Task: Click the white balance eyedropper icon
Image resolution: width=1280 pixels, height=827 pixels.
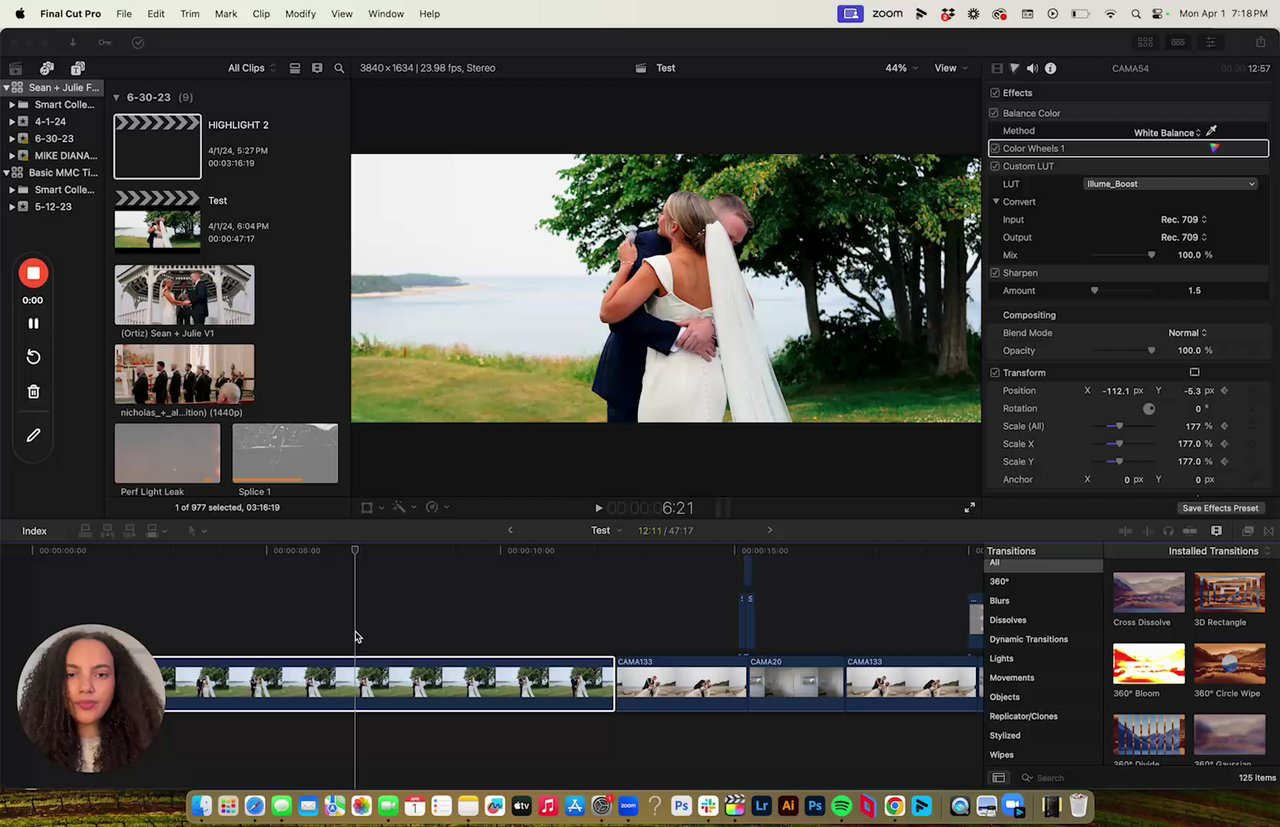Action: (1211, 131)
